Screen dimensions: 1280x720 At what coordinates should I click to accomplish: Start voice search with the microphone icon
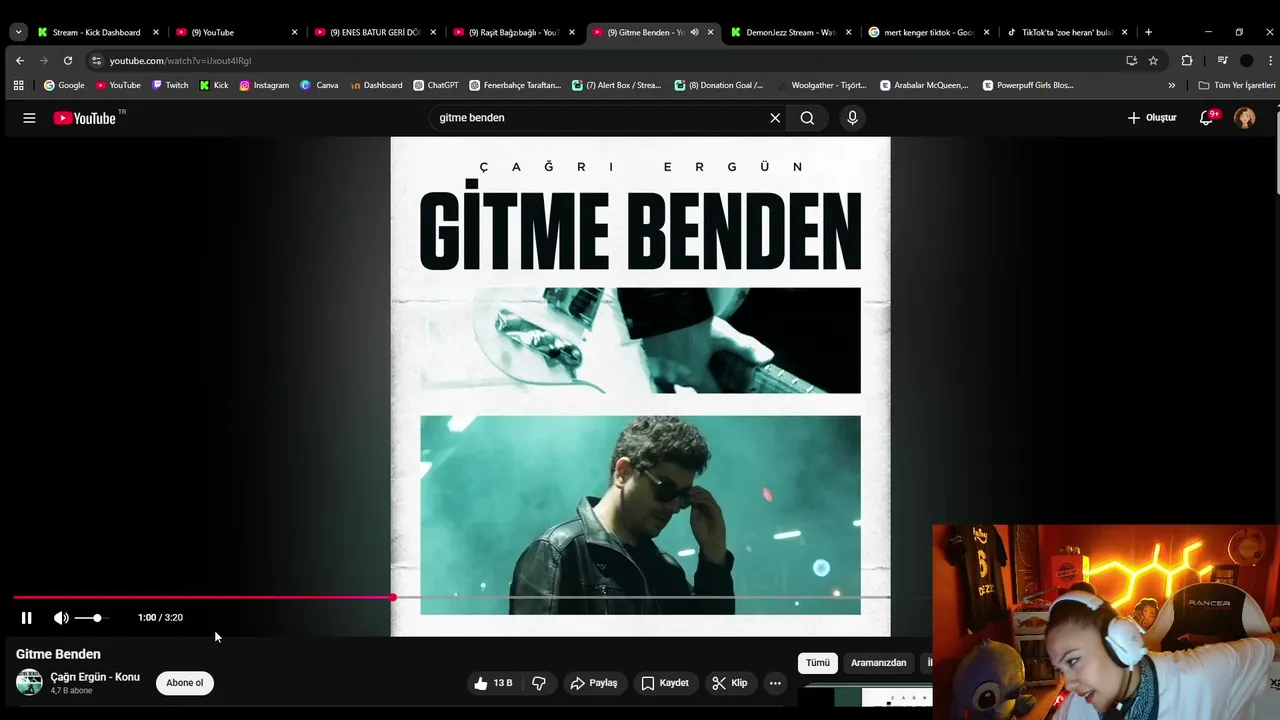point(852,118)
